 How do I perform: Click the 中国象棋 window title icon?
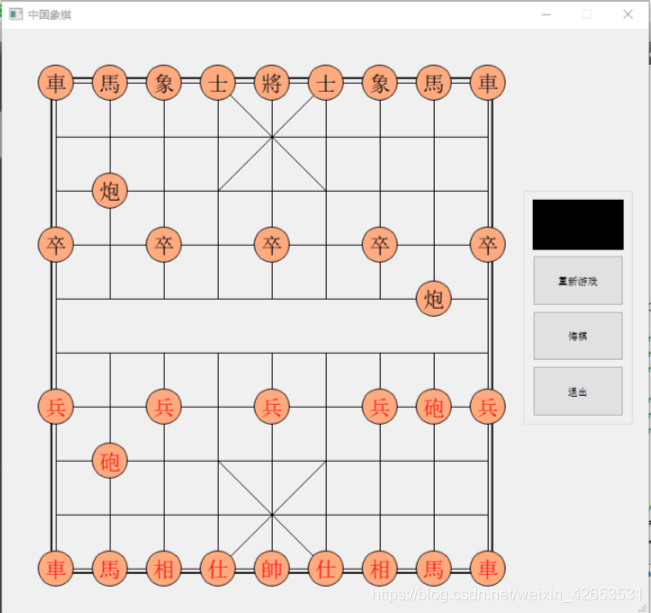tap(16, 15)
